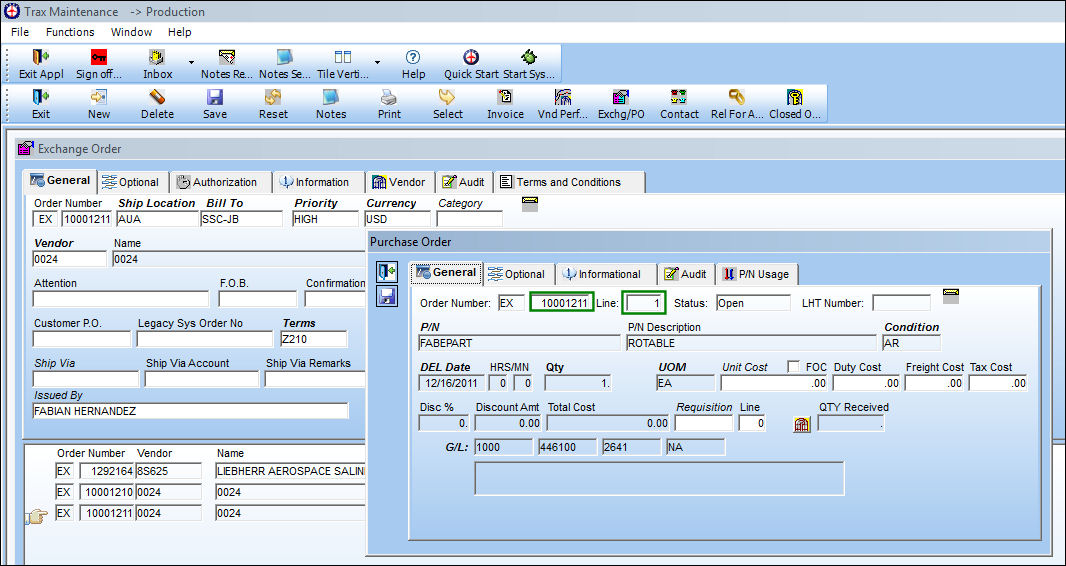Screen dimensions: 1066x566
Task: Click the building icon next to QTY Received
Action: click(x=802, y=424)
